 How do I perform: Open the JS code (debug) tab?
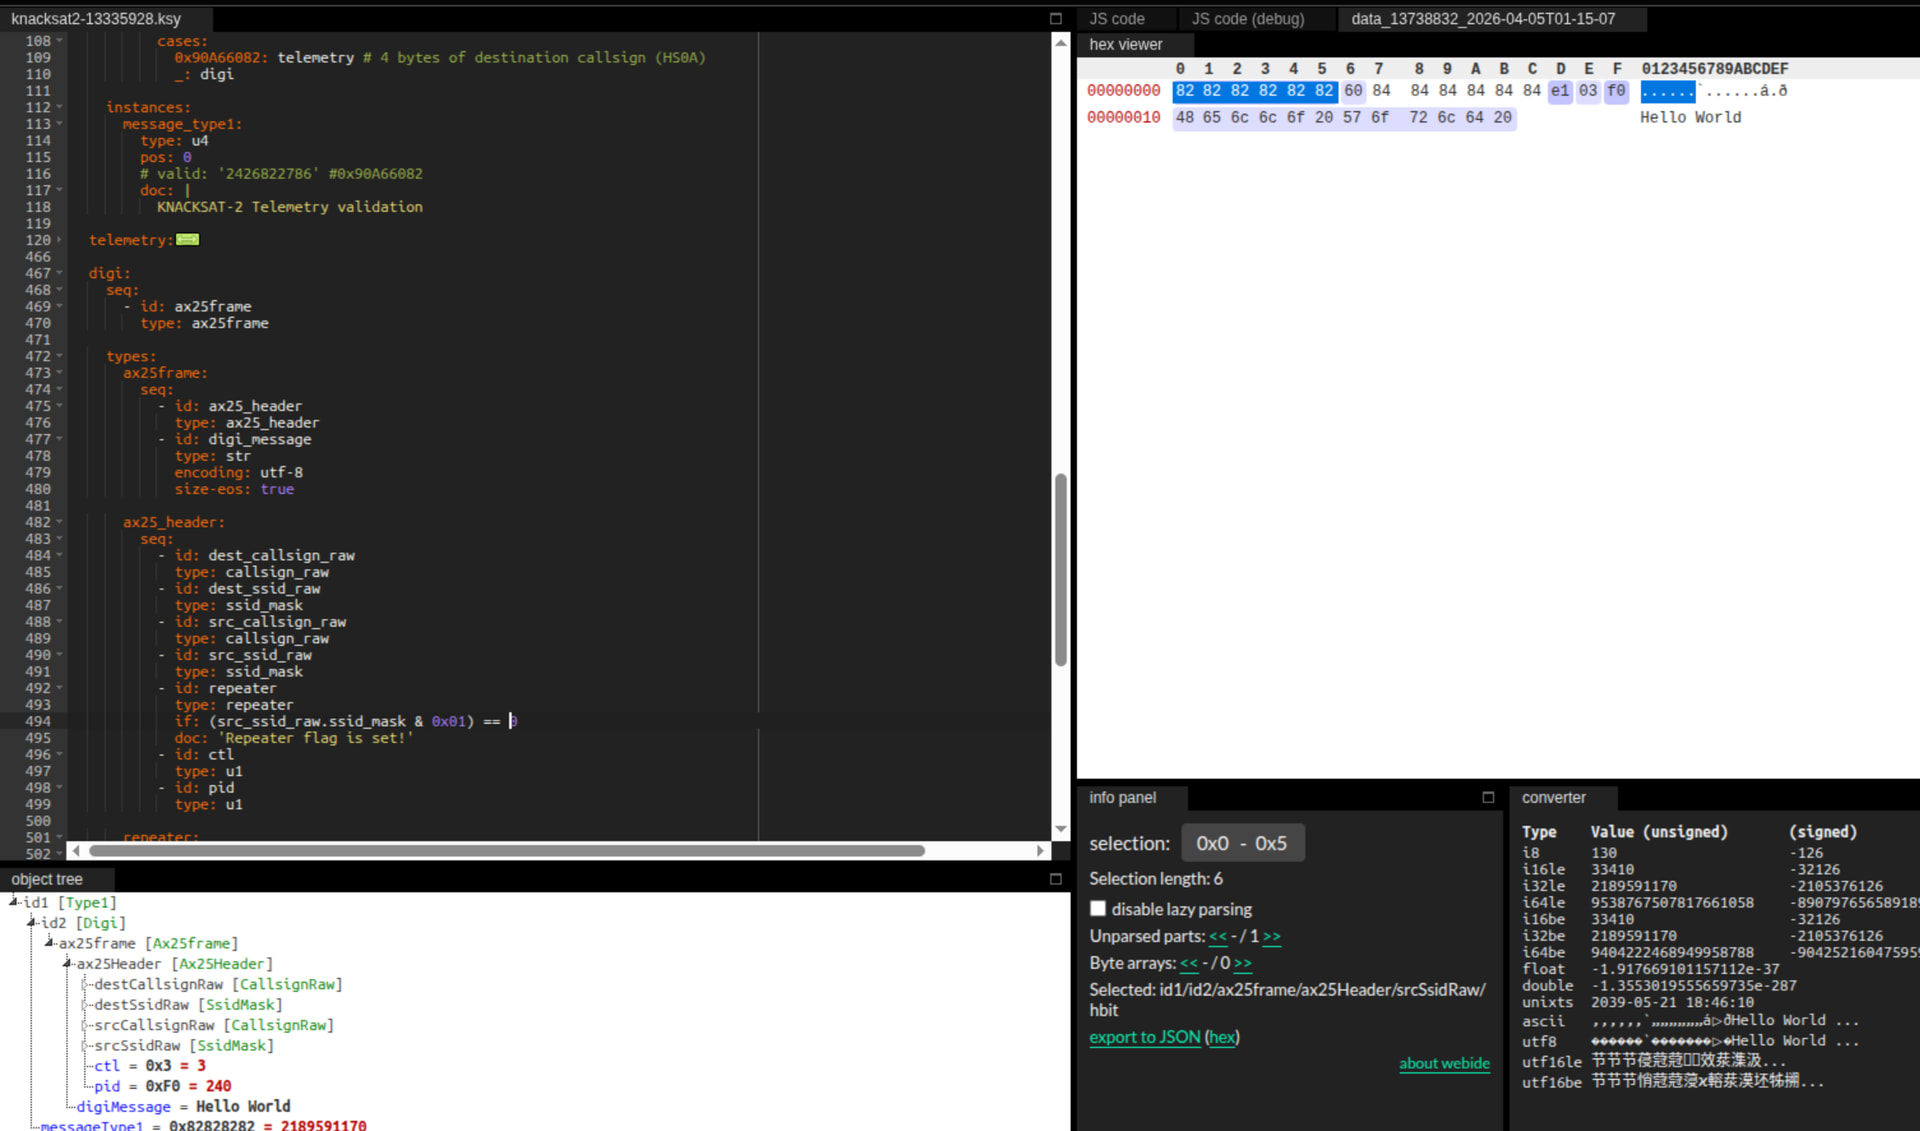point(1247,19)
